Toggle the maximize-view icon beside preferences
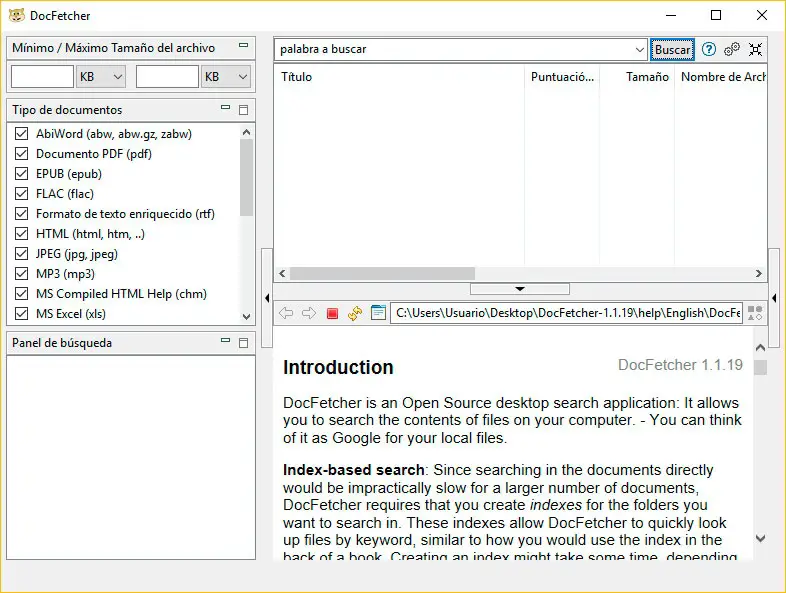The height and width of the screenshot is (593, 786). (x=755, y=49)
